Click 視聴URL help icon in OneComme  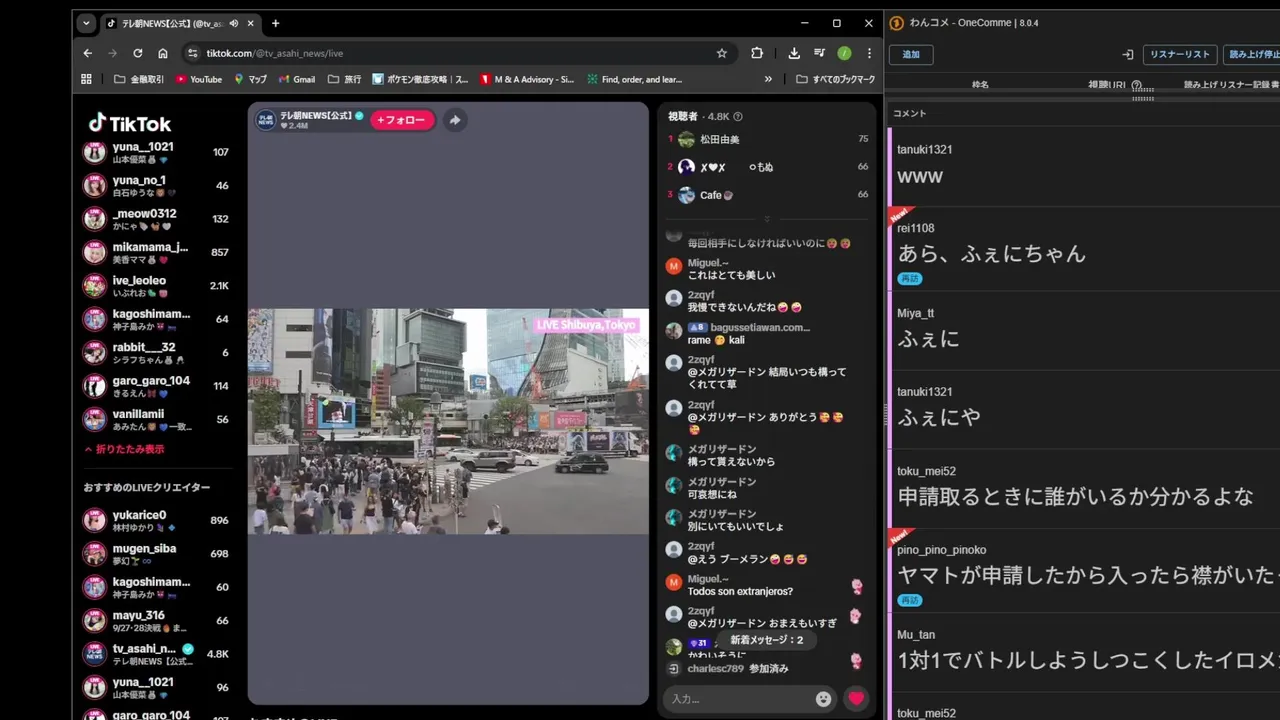pyautogui.click(x=1136, y=85)
